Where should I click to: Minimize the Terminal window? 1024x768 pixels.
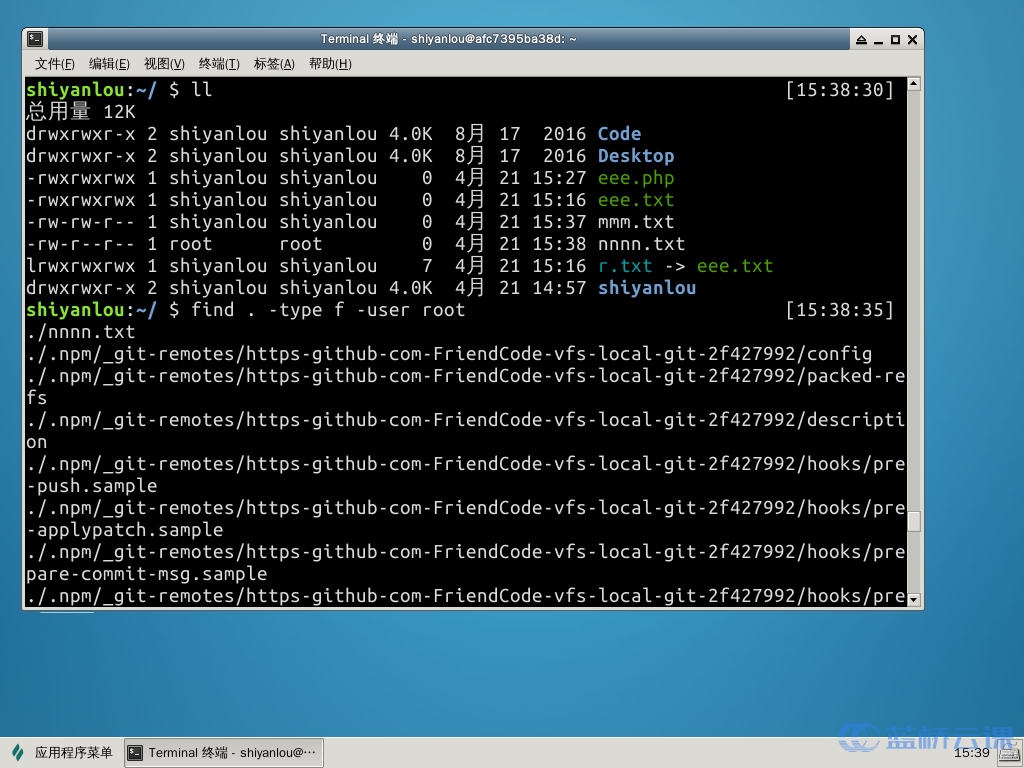point(879,40)
